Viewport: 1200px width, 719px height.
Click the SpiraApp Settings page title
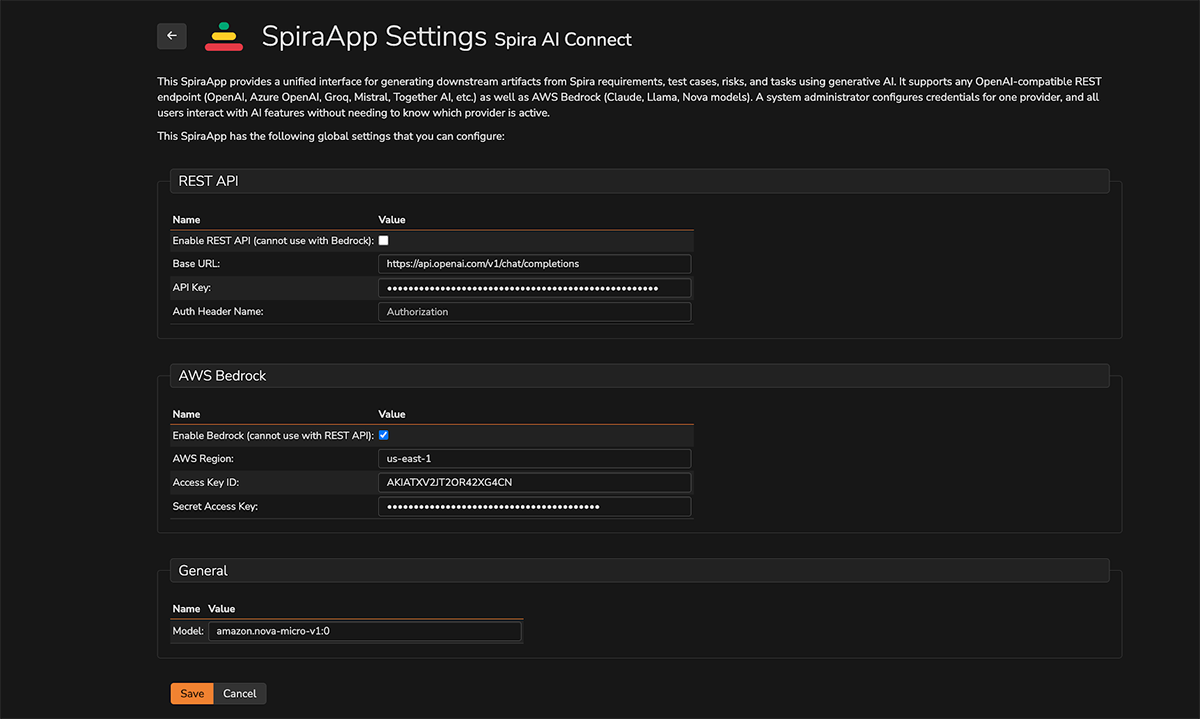click(x=374, y=37)
